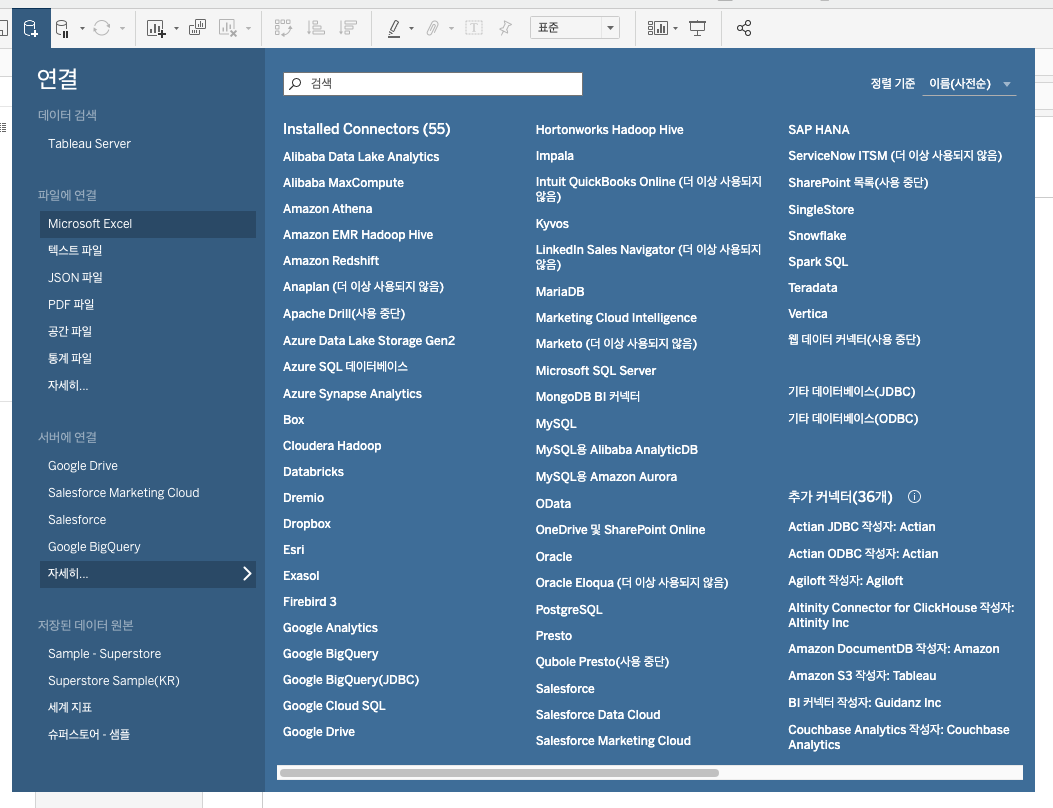Open saved data source 슈퍼스토어 - 샘플
1053x808 pixels.
89,735
